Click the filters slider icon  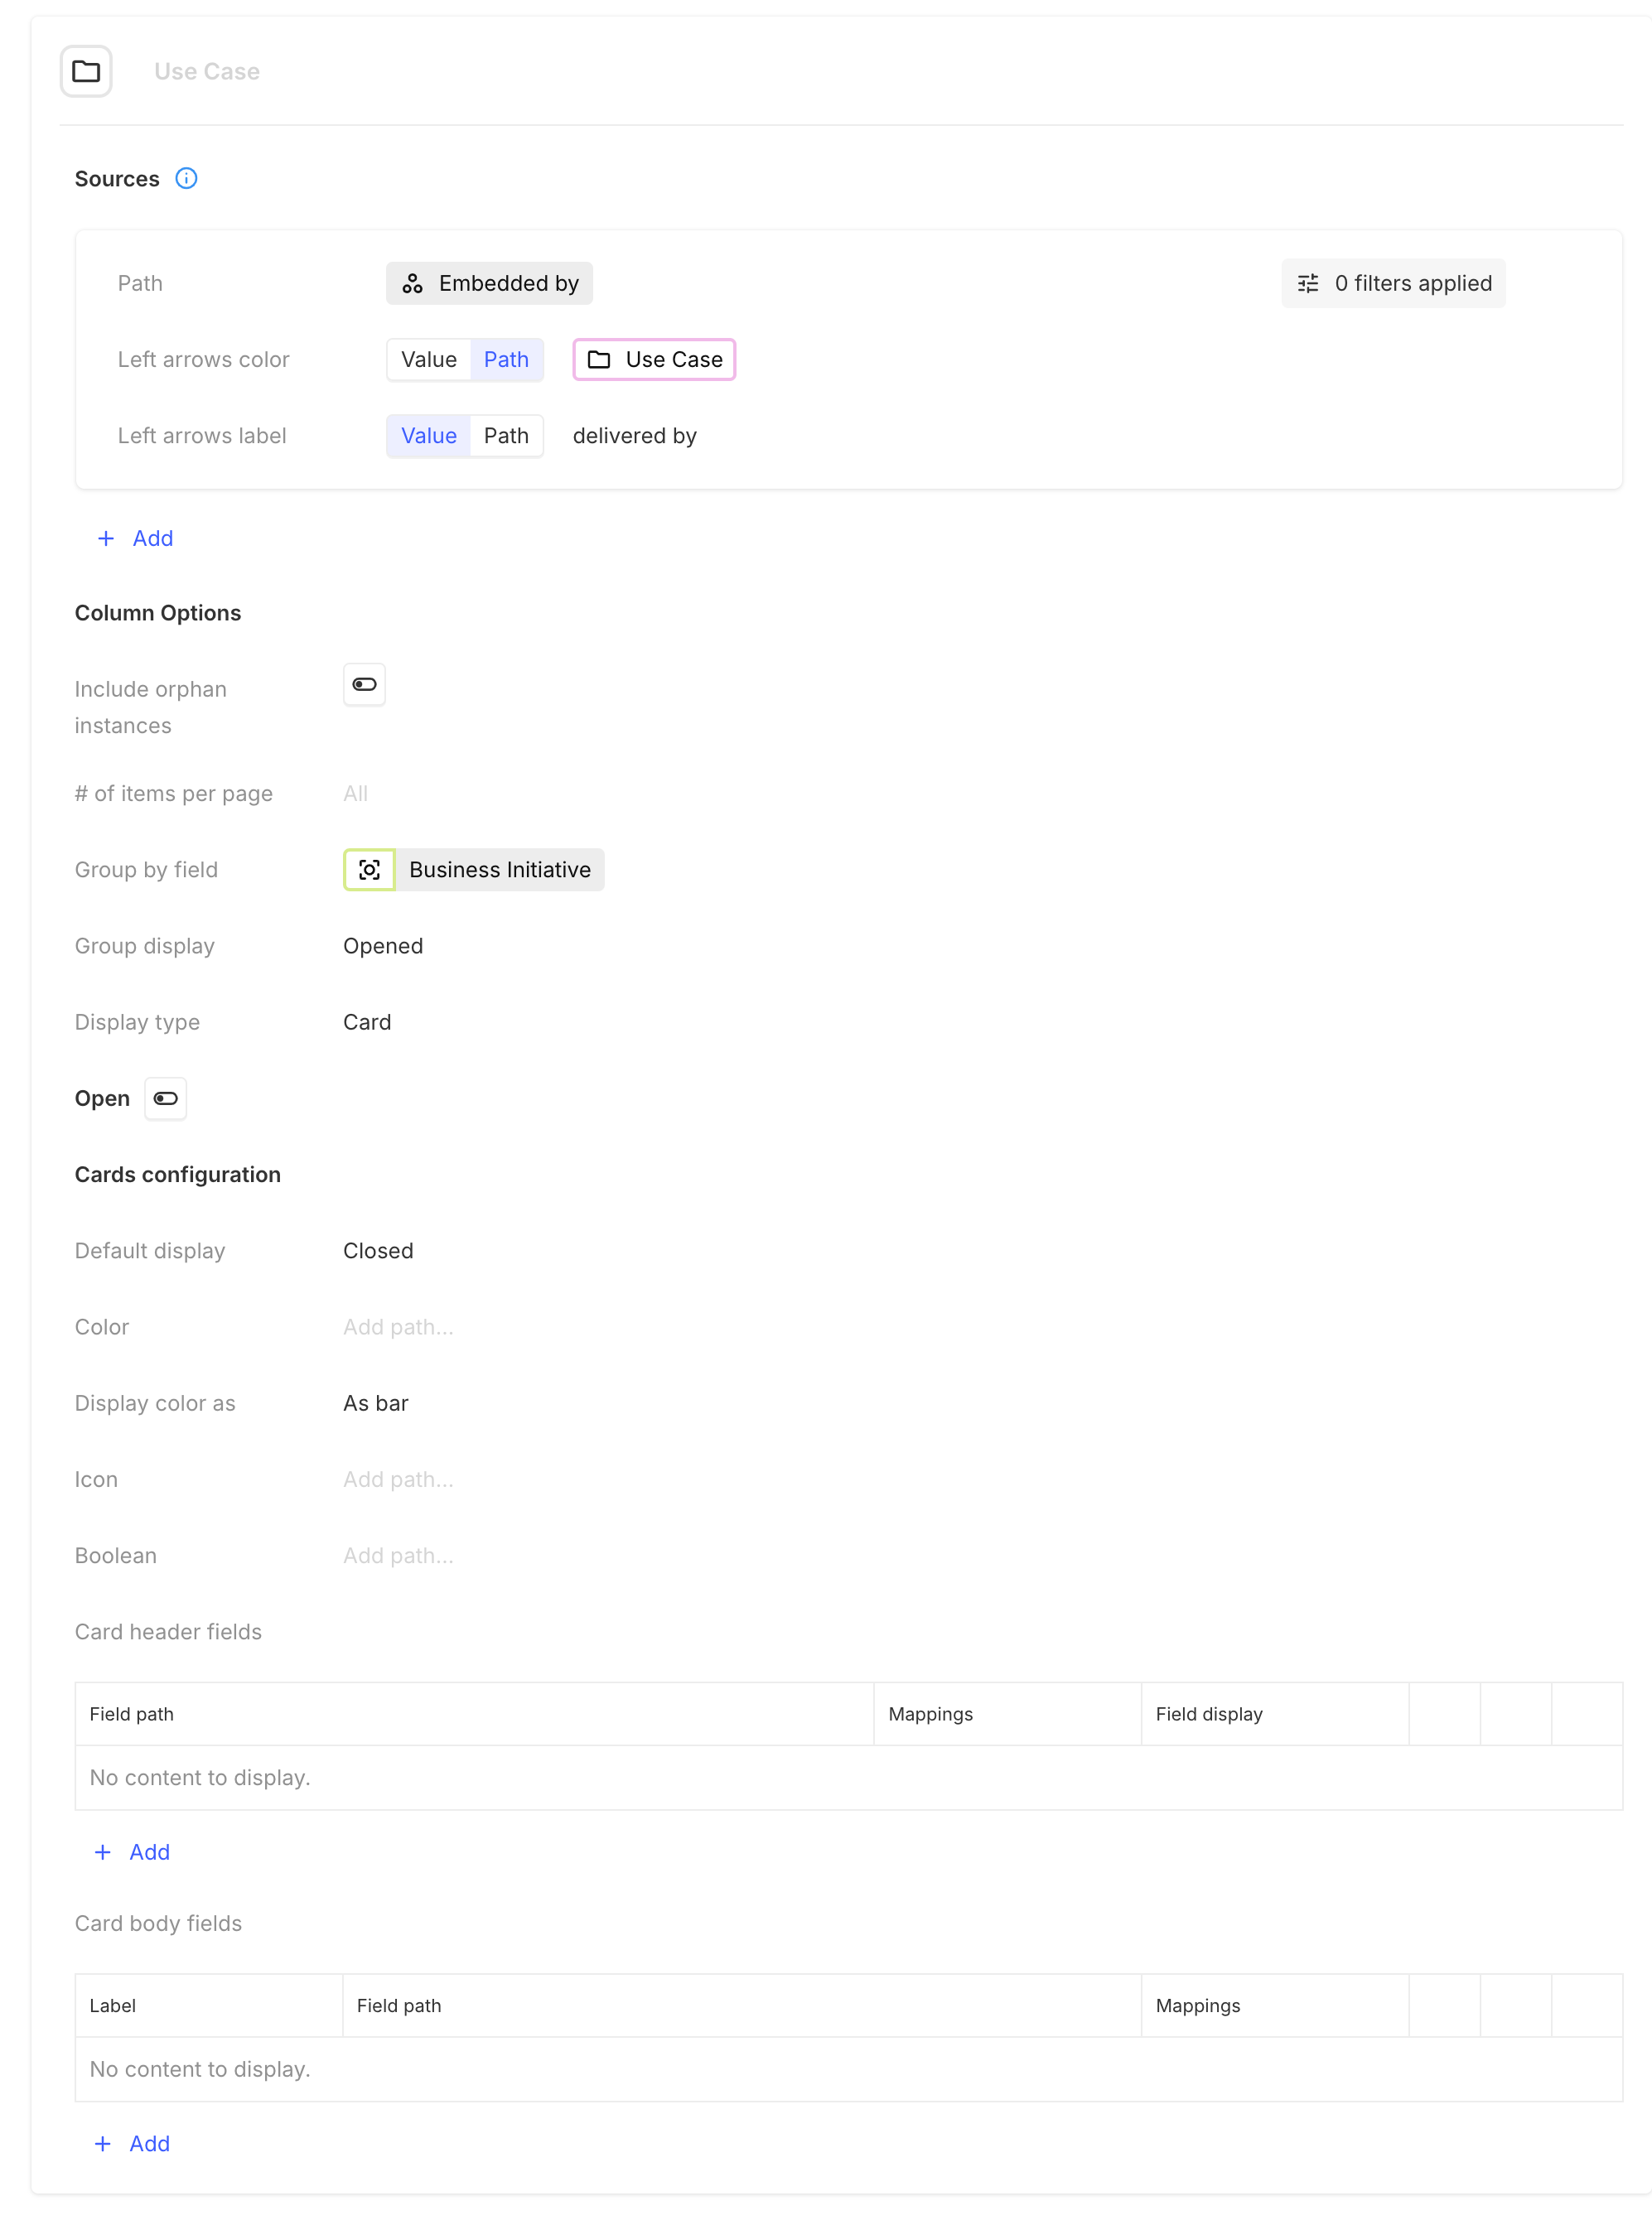1308,284
